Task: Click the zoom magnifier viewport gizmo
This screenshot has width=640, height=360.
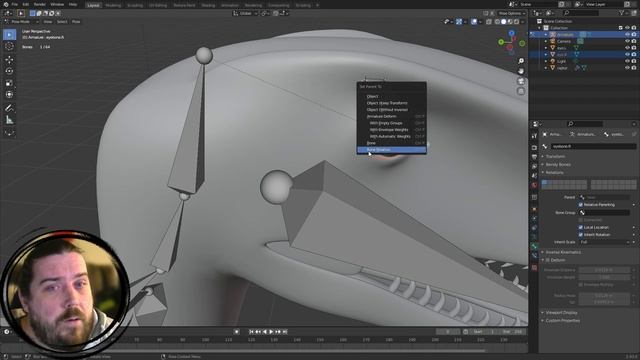Action: [x=521, y=61]
